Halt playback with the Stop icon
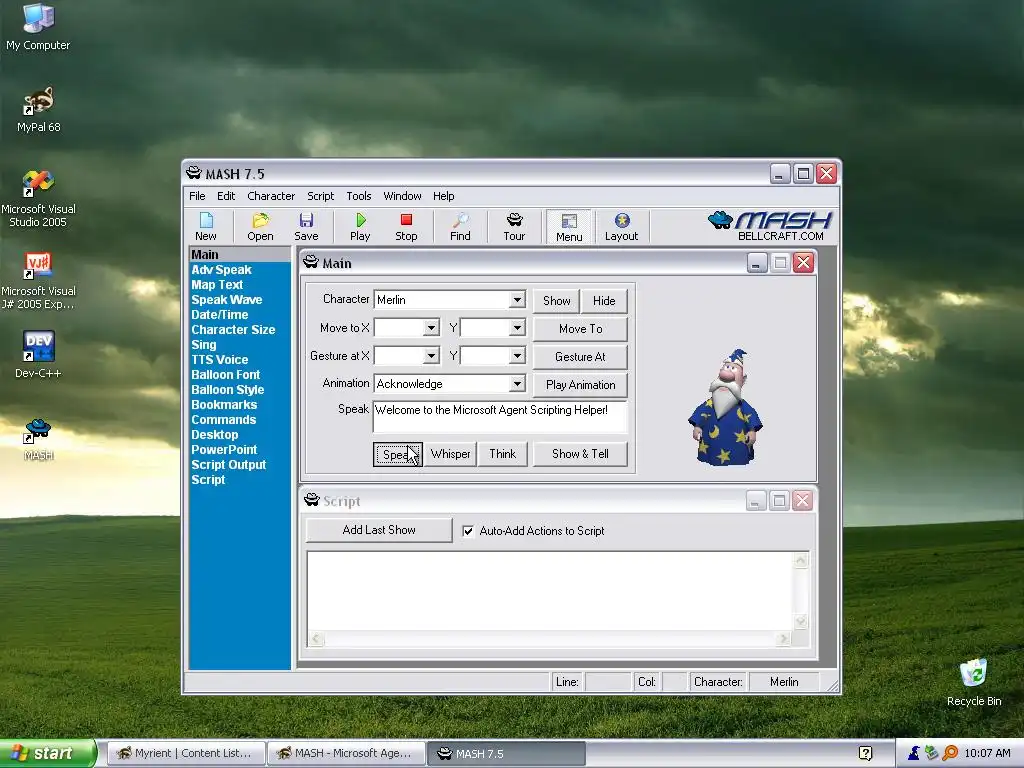1024x768 pixels. click(x=406, y=227)
